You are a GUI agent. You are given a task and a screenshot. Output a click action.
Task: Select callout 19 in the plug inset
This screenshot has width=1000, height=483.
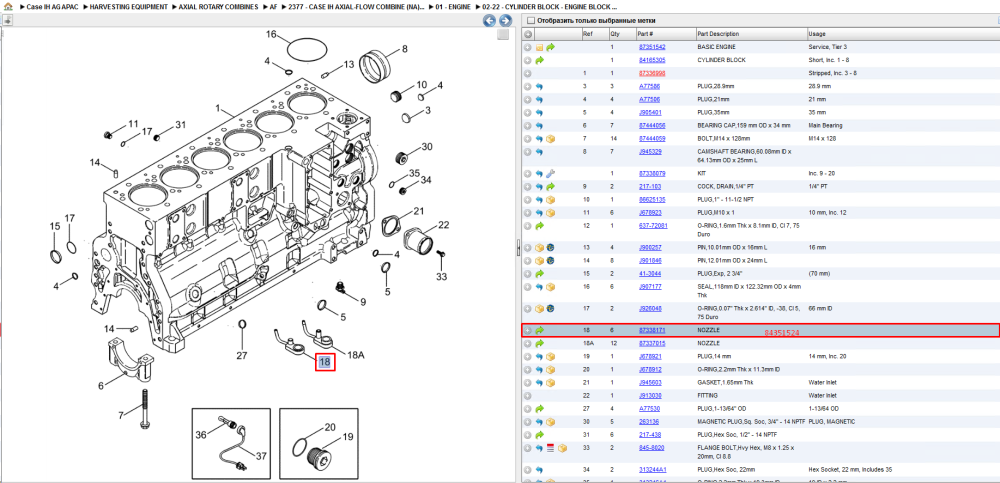348,437
